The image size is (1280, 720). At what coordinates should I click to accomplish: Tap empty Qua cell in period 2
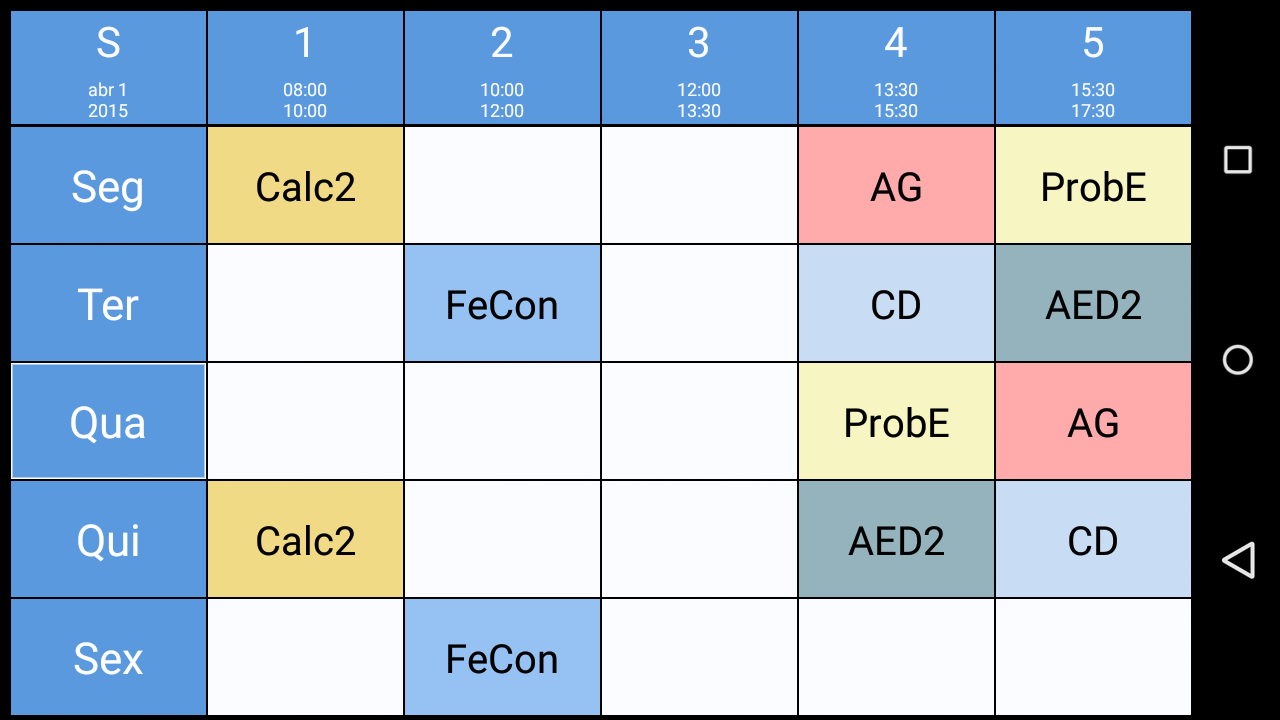click(502, 422)
